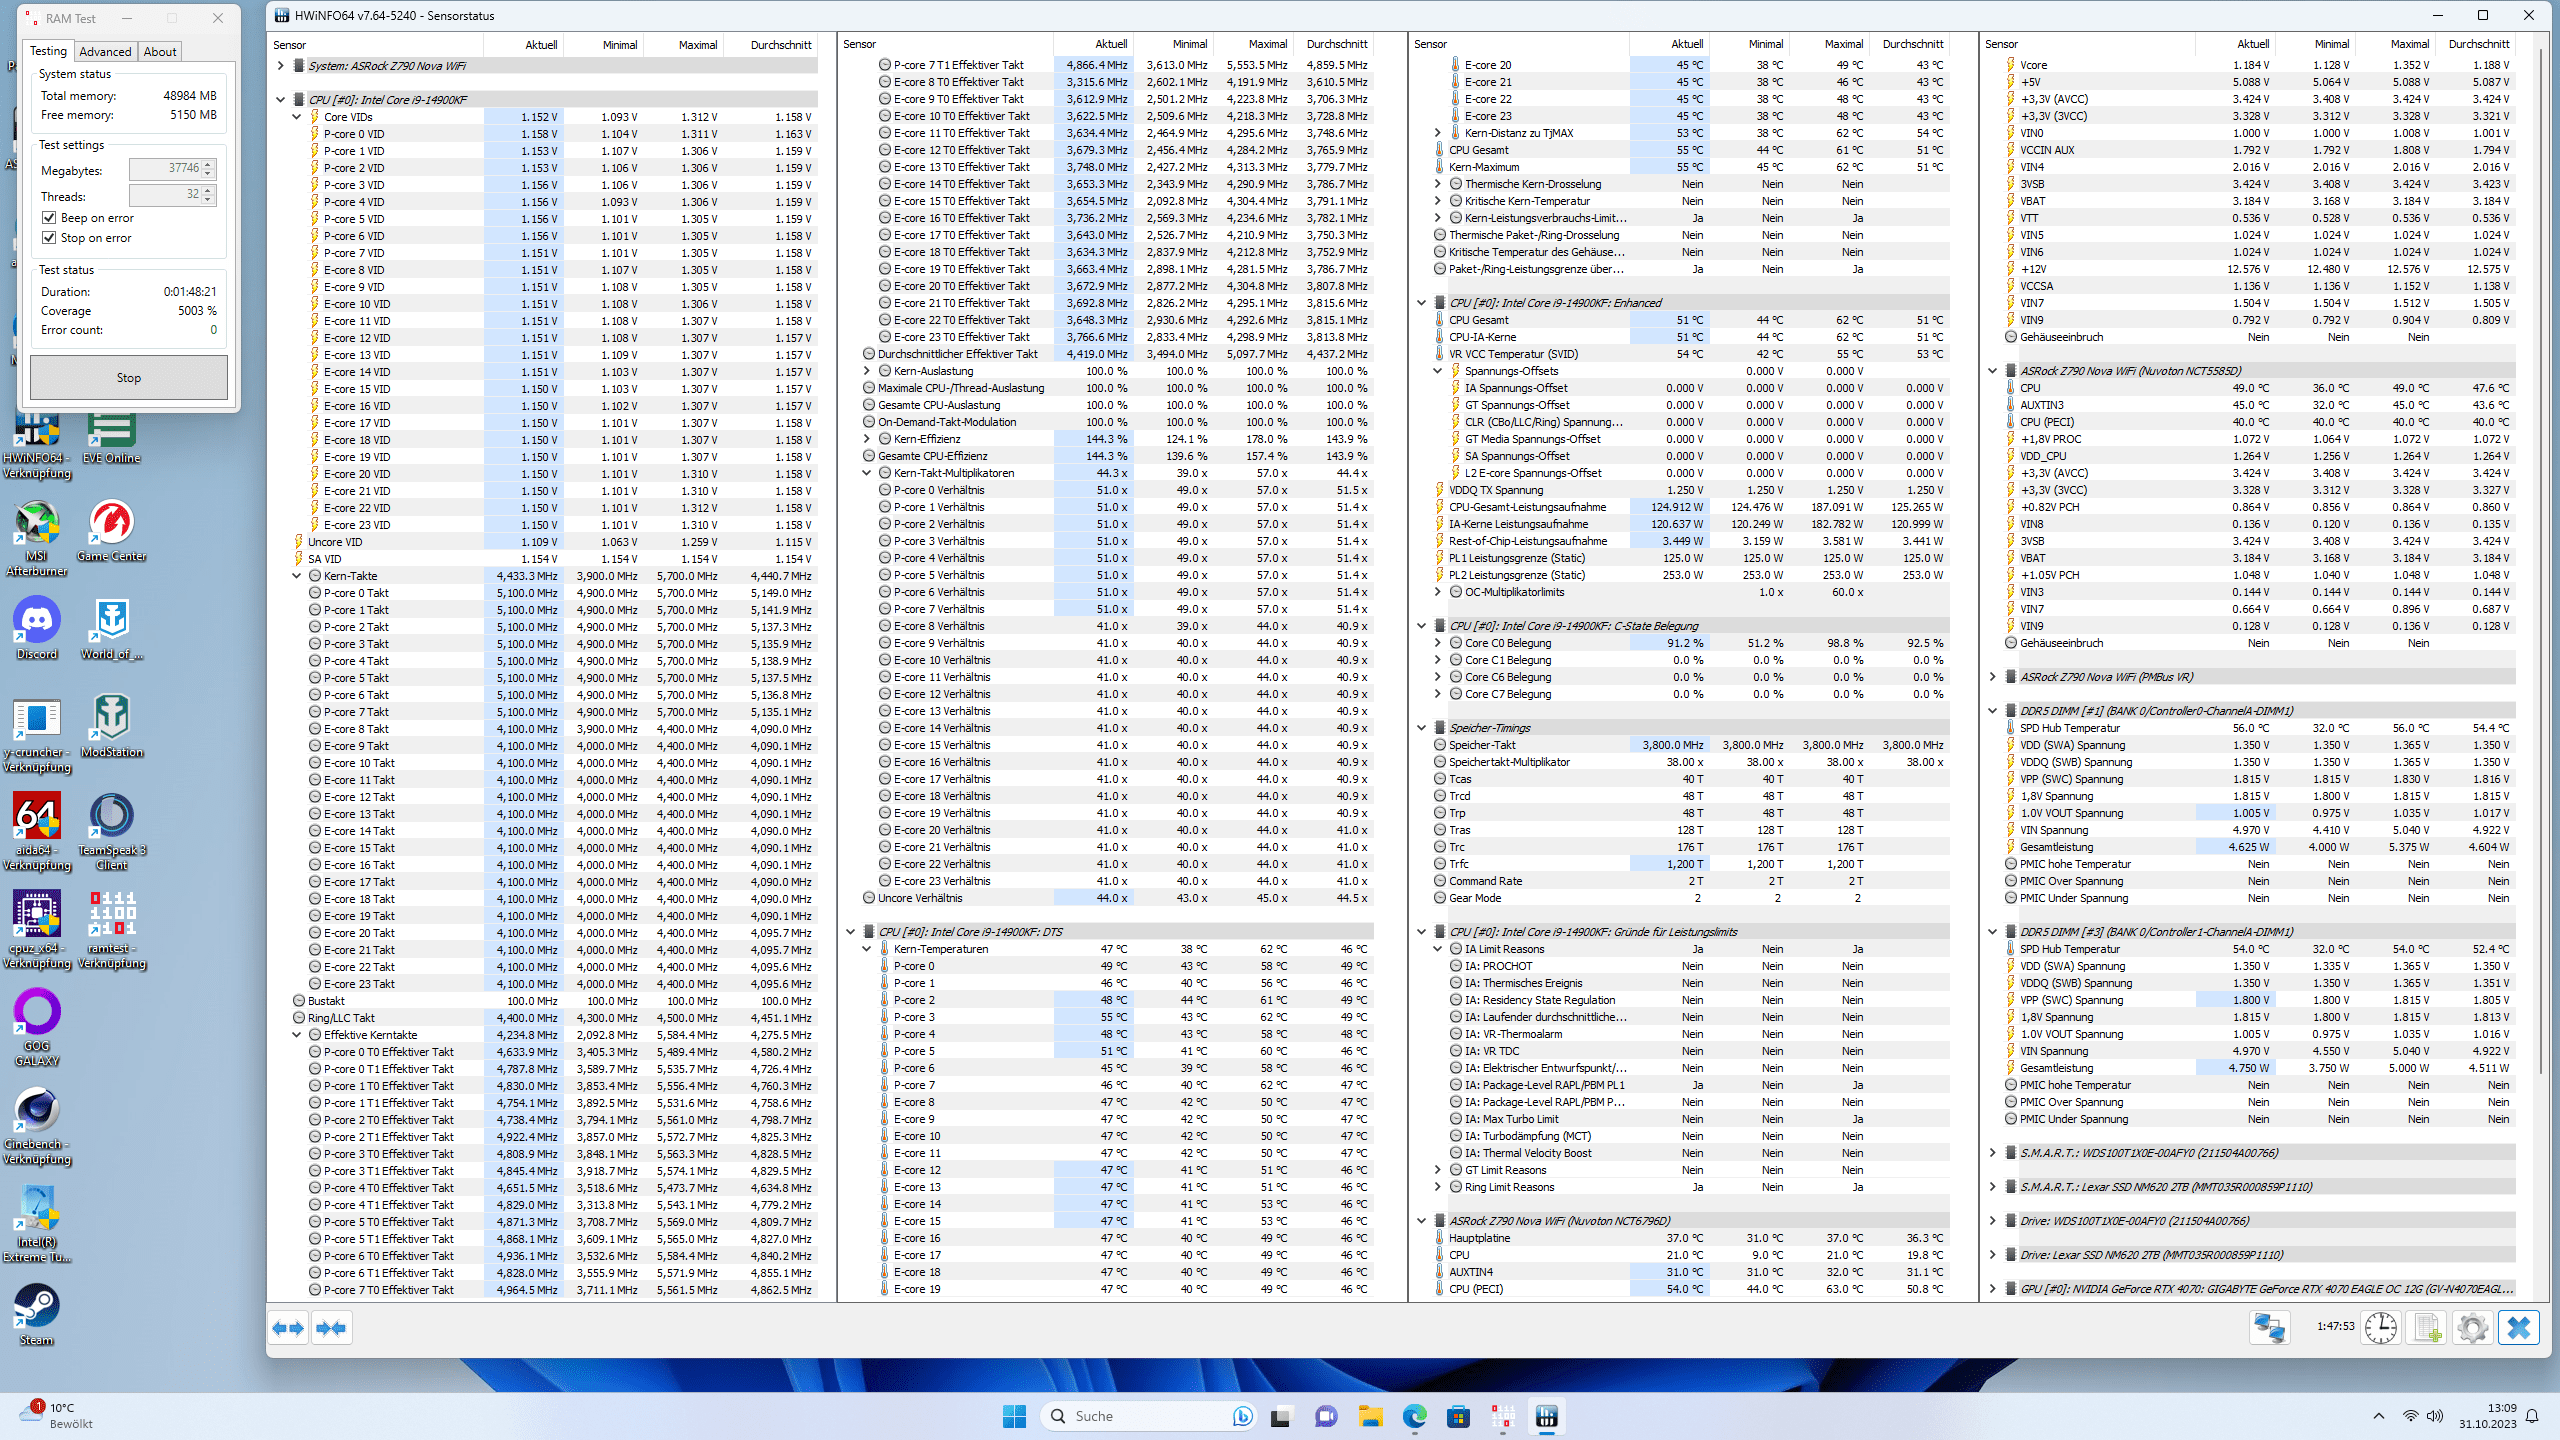Collapse the Speicher-Timings section
Screen dimensions: 2560x1440
(x=1421, y=728)
